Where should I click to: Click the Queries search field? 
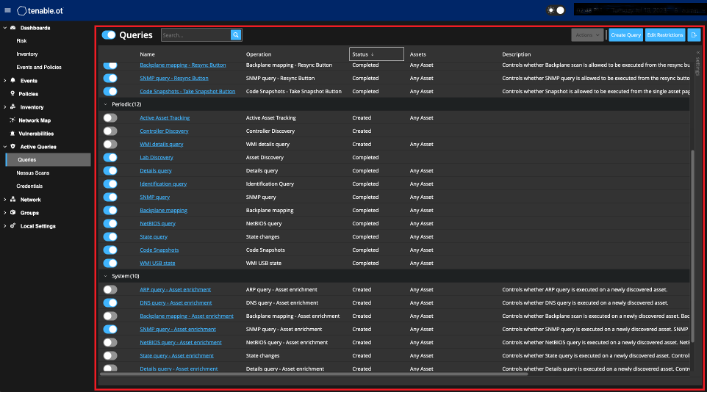tap(196, 35)
